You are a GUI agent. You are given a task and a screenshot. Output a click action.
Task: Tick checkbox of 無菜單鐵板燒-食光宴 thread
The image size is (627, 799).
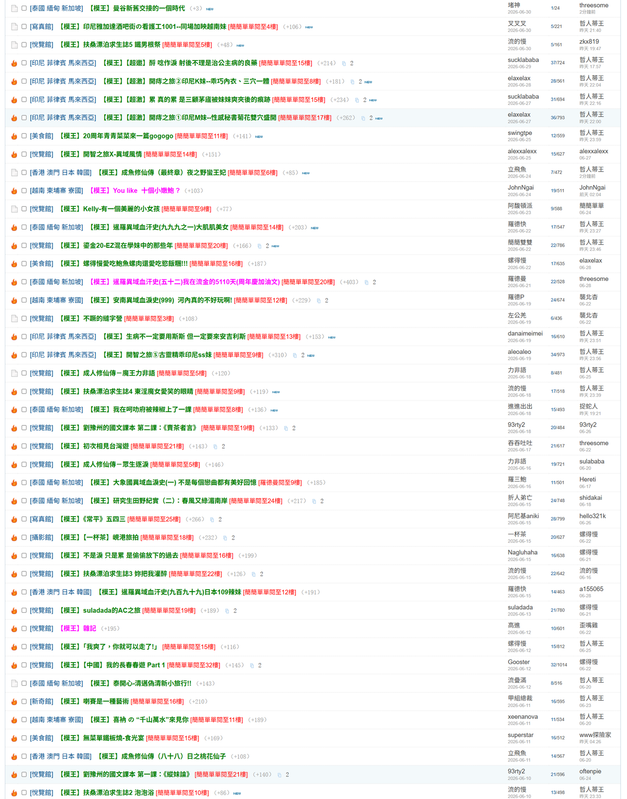[24, 738]
